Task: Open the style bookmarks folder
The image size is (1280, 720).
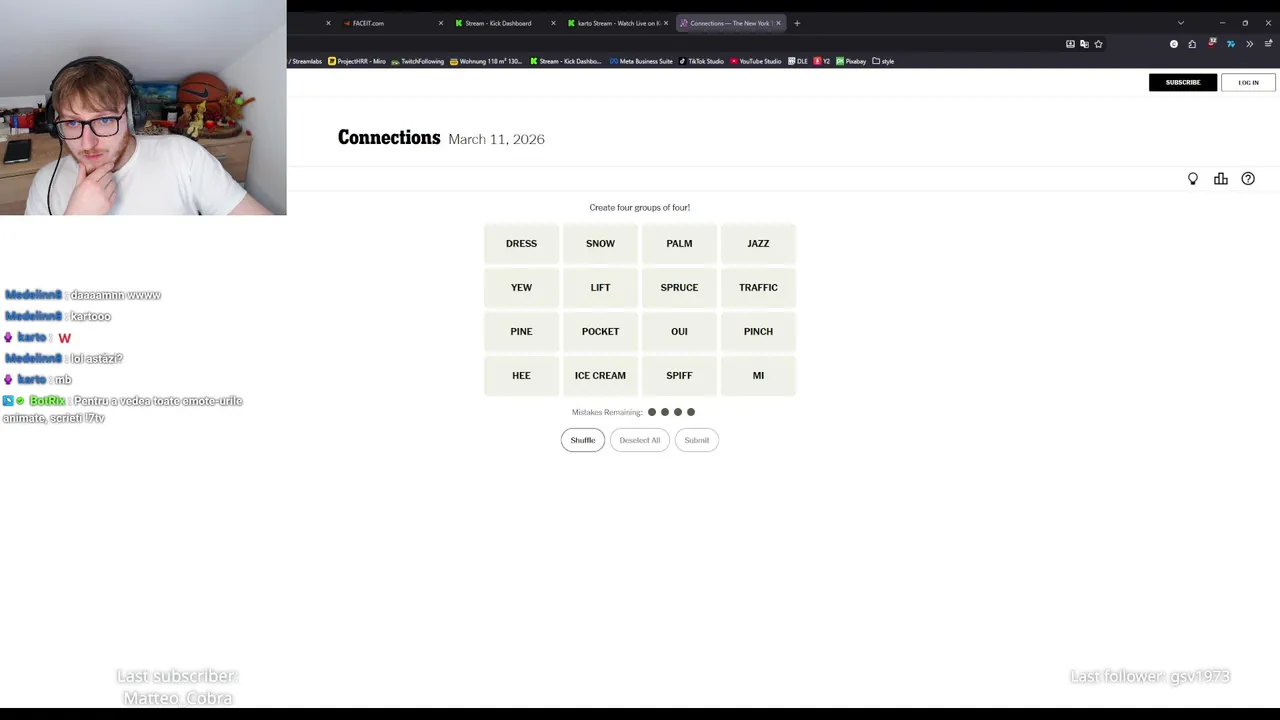Action: [883, 61]
